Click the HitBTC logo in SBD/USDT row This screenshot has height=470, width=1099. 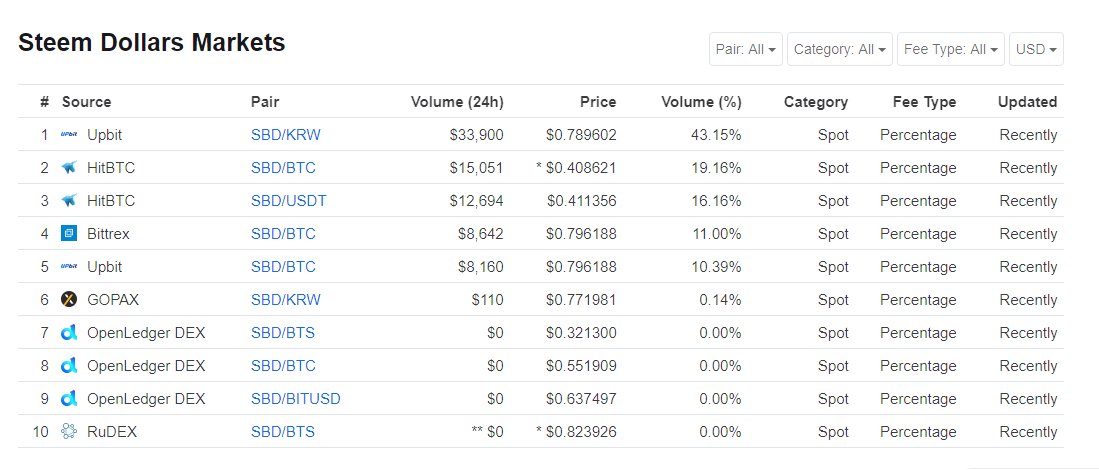click(x=69, y=200)
